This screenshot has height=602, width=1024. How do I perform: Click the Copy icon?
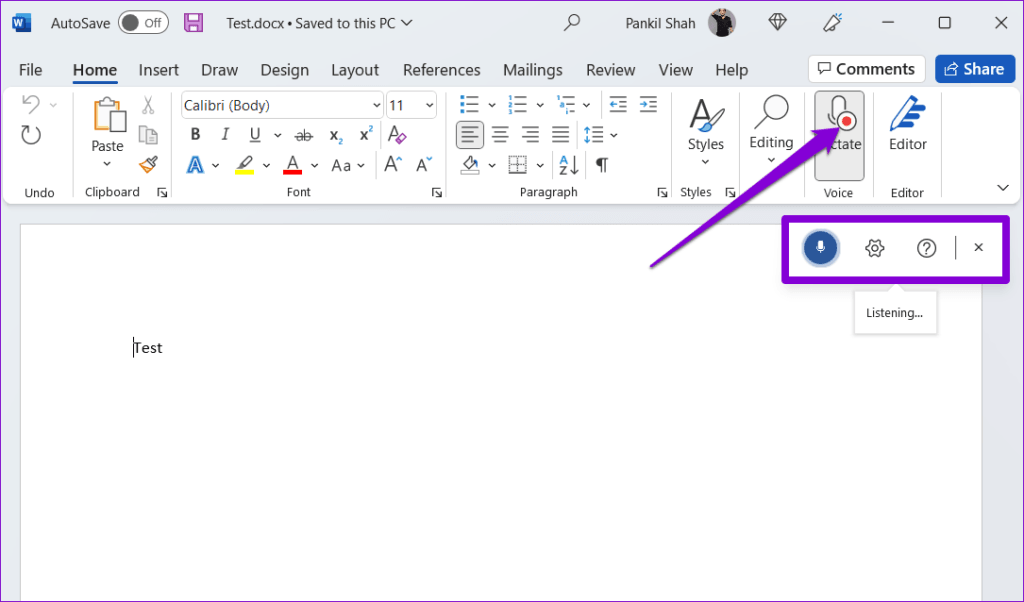coord(148,135)
